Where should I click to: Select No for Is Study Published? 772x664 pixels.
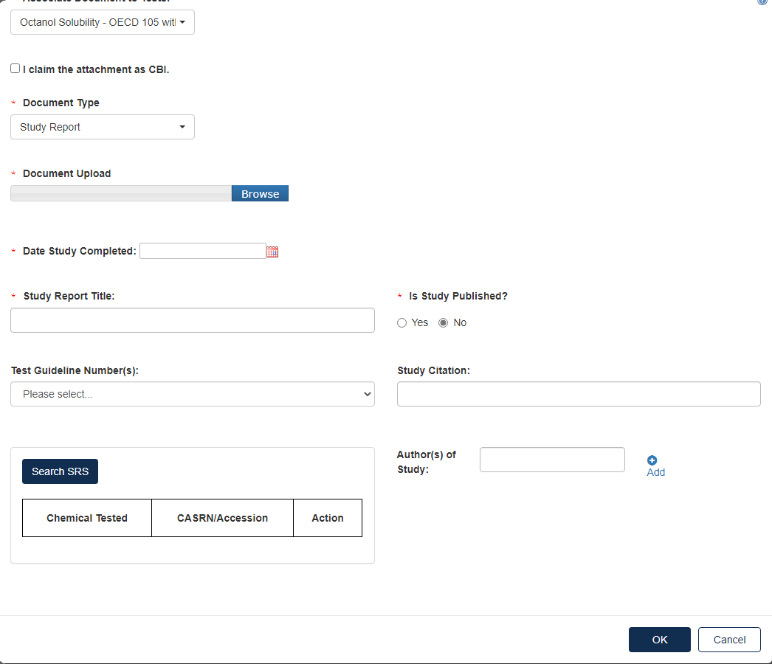click(x=444, y=323)
